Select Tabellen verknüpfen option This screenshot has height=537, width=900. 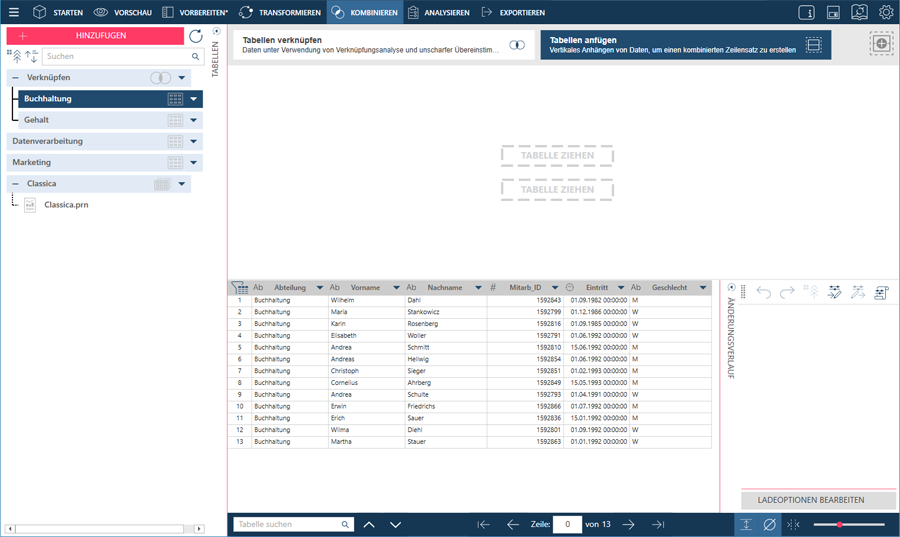(x=383, y=45)
